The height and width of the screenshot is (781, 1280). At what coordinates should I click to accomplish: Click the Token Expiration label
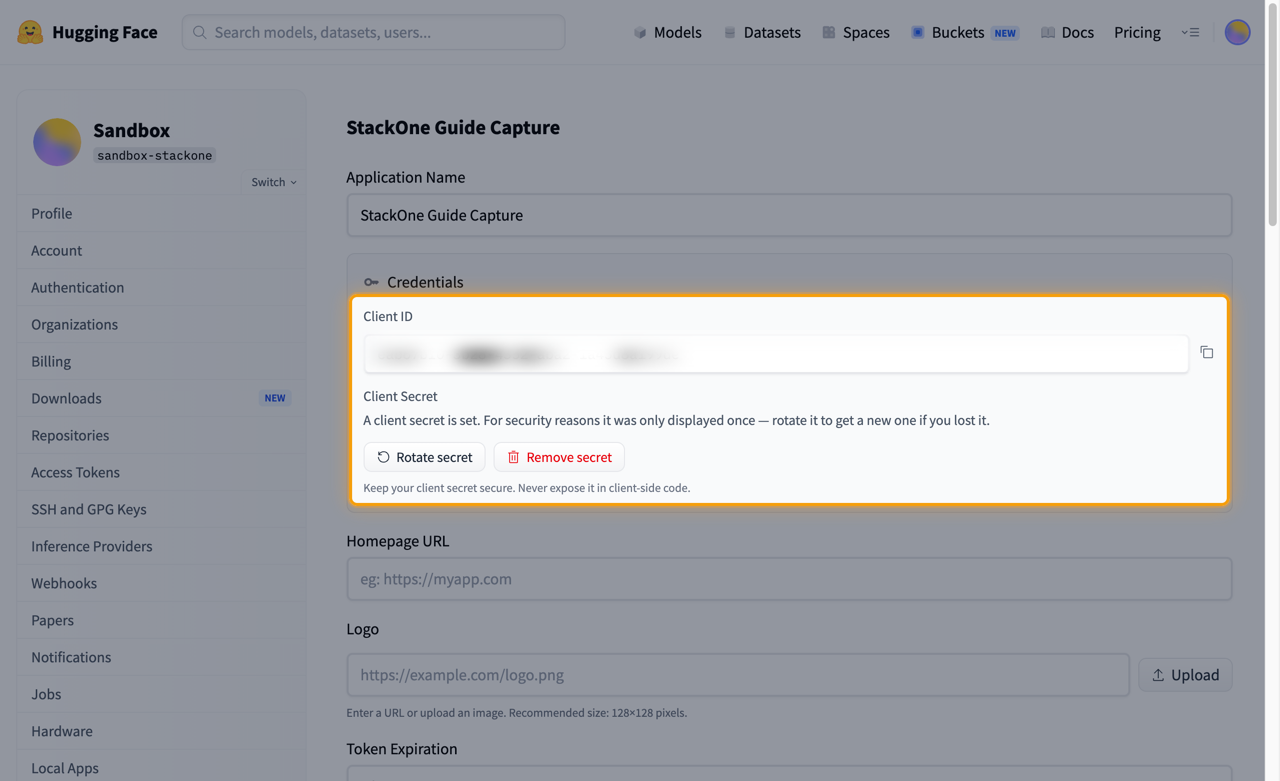[402, 749]
